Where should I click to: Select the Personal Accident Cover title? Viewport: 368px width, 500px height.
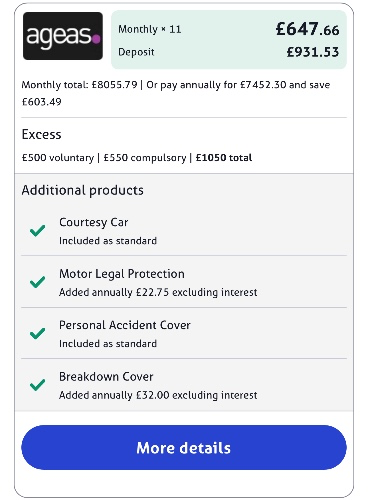click(125, 325)
